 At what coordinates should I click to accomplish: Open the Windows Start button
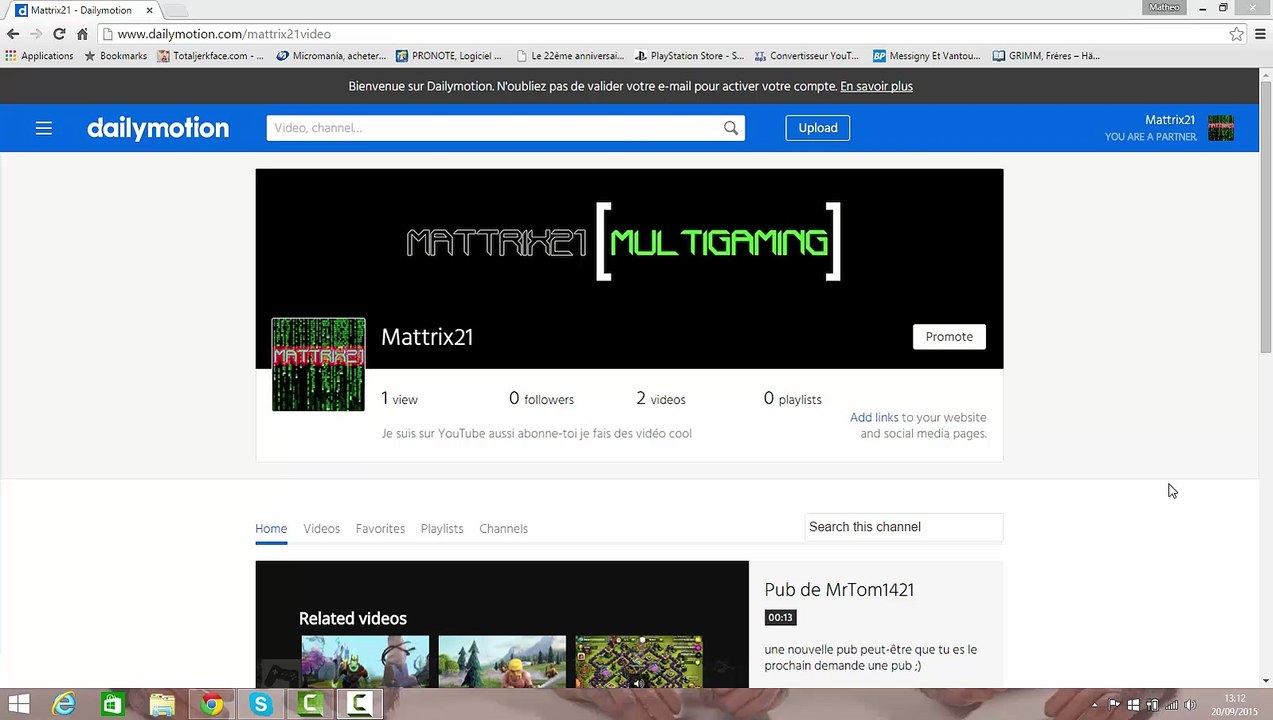point(18,705)
